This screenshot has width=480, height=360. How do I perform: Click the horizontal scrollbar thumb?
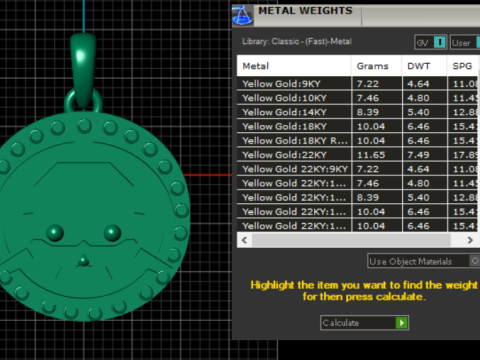(x=351, y=240)
